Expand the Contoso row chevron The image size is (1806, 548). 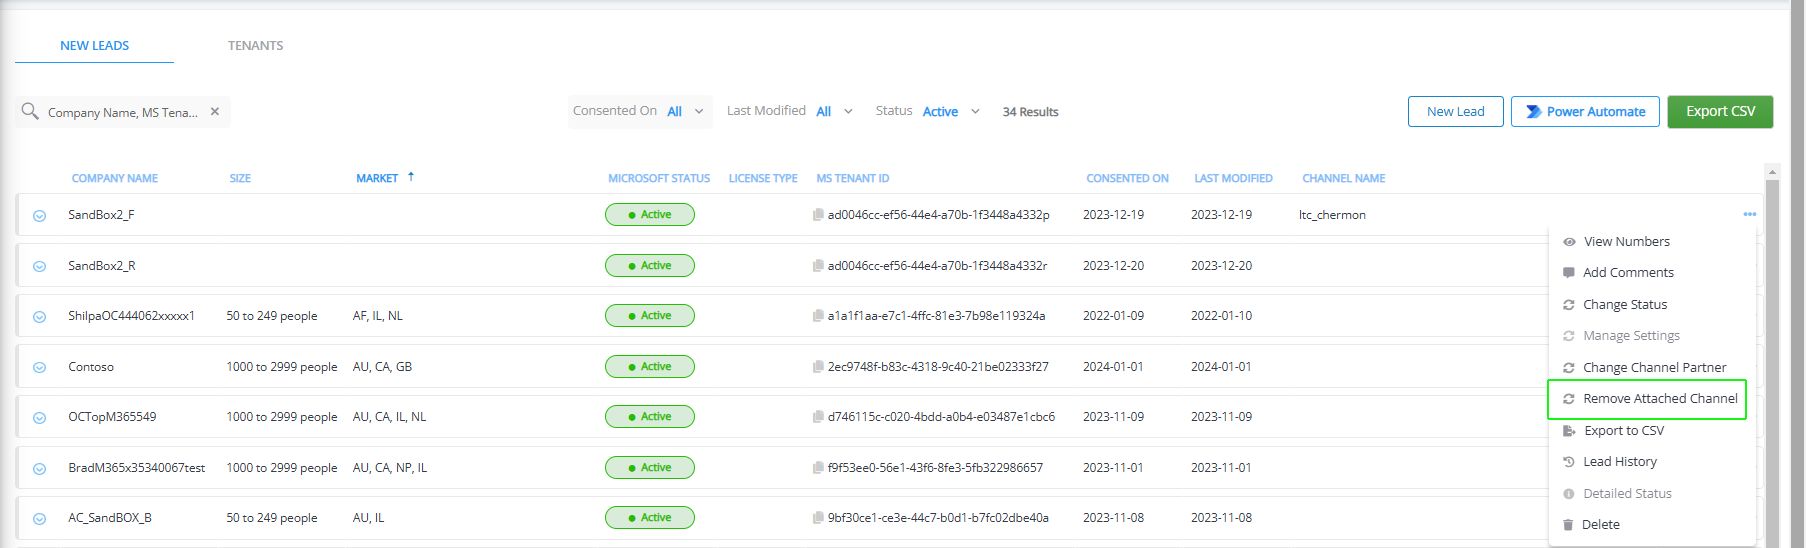[40, 368]
